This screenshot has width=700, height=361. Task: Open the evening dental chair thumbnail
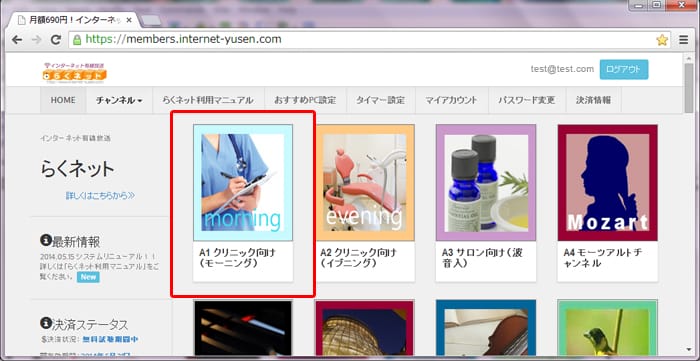click(x=365, y=183)
